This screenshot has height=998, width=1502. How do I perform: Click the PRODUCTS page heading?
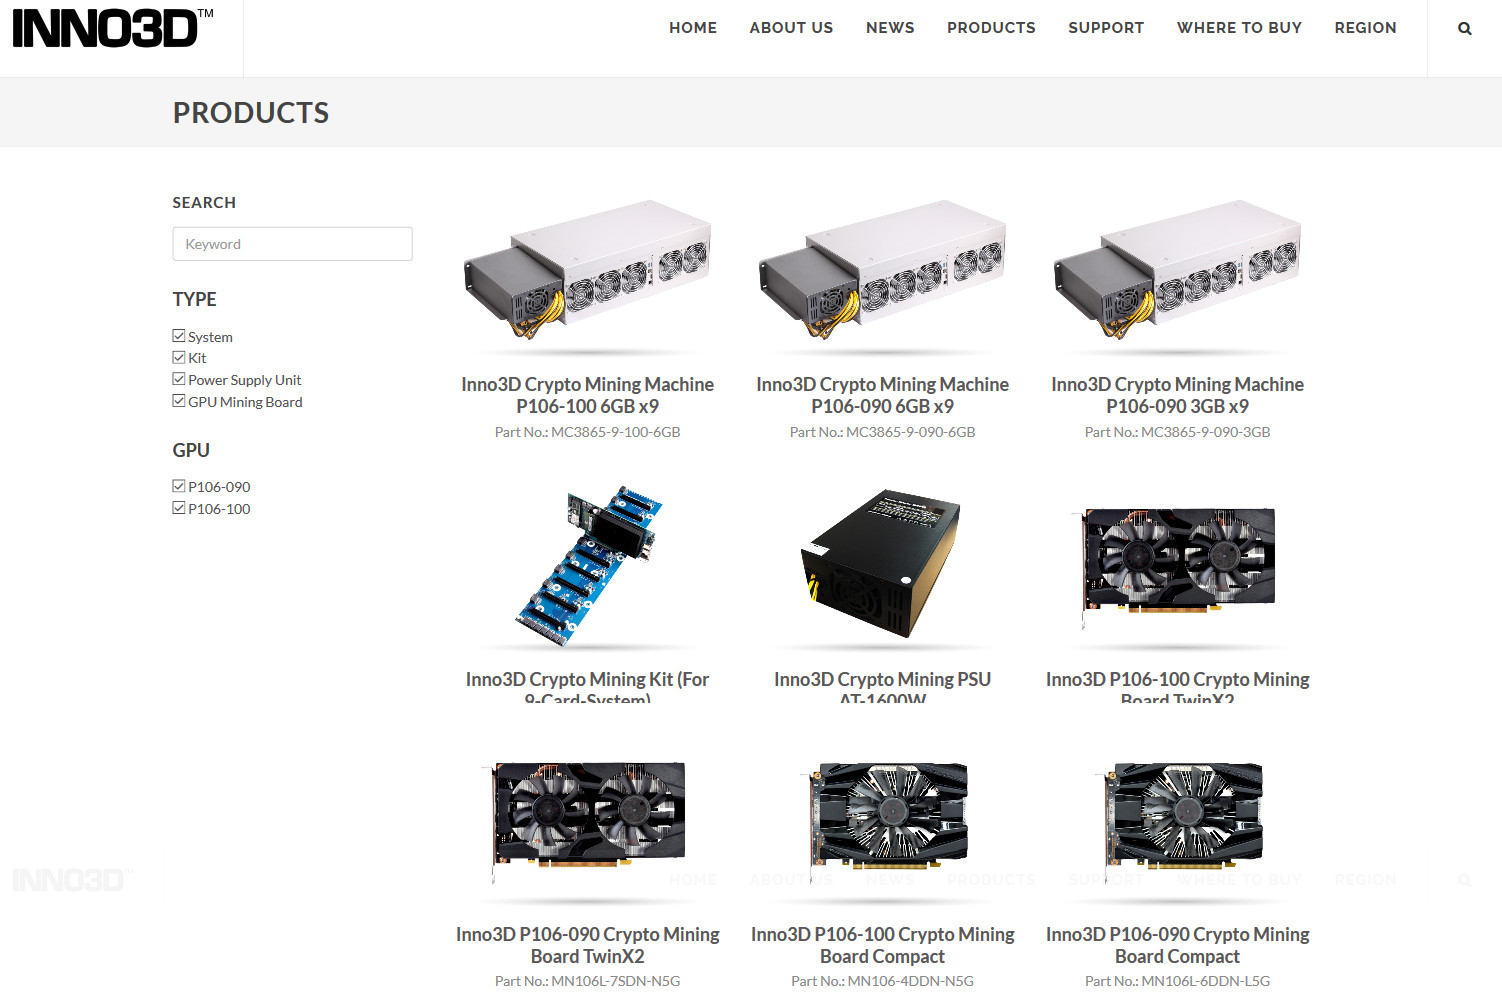(x=251, y=113)
